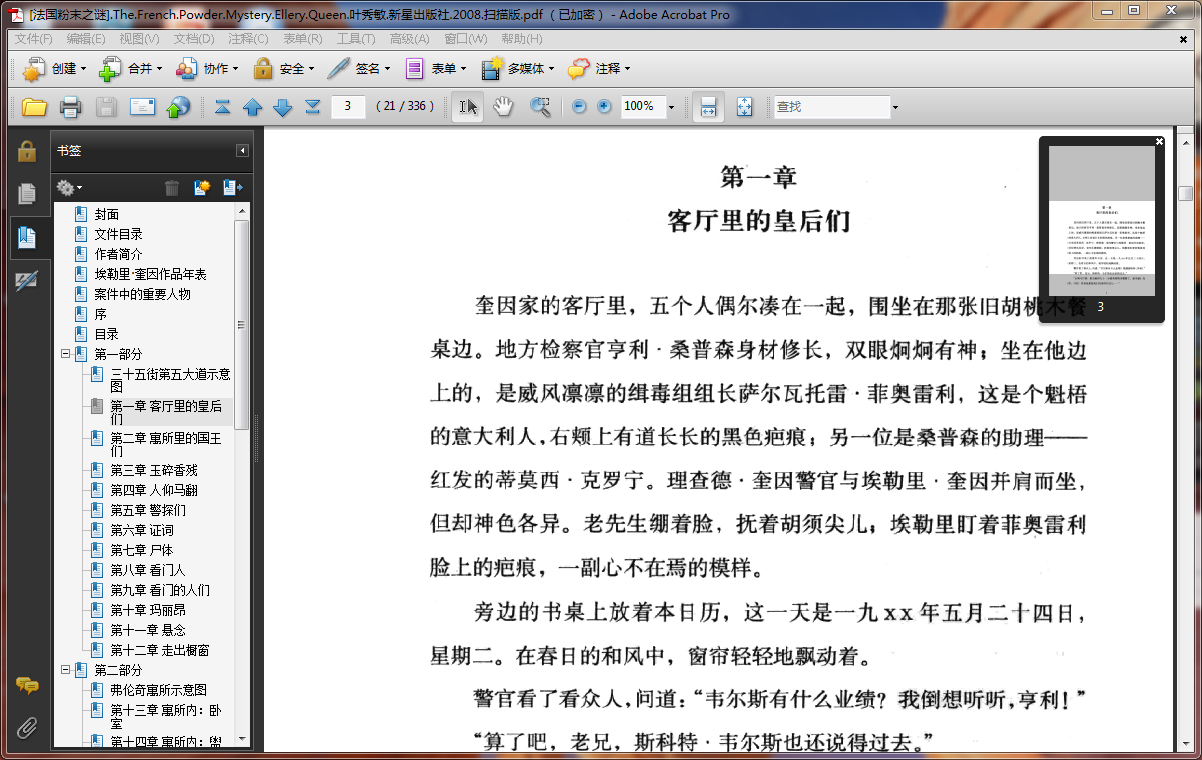Select the 第十二章 走出橱窗 bookmark
This screenshot has width=1202, height=760.
click(160, 650)
